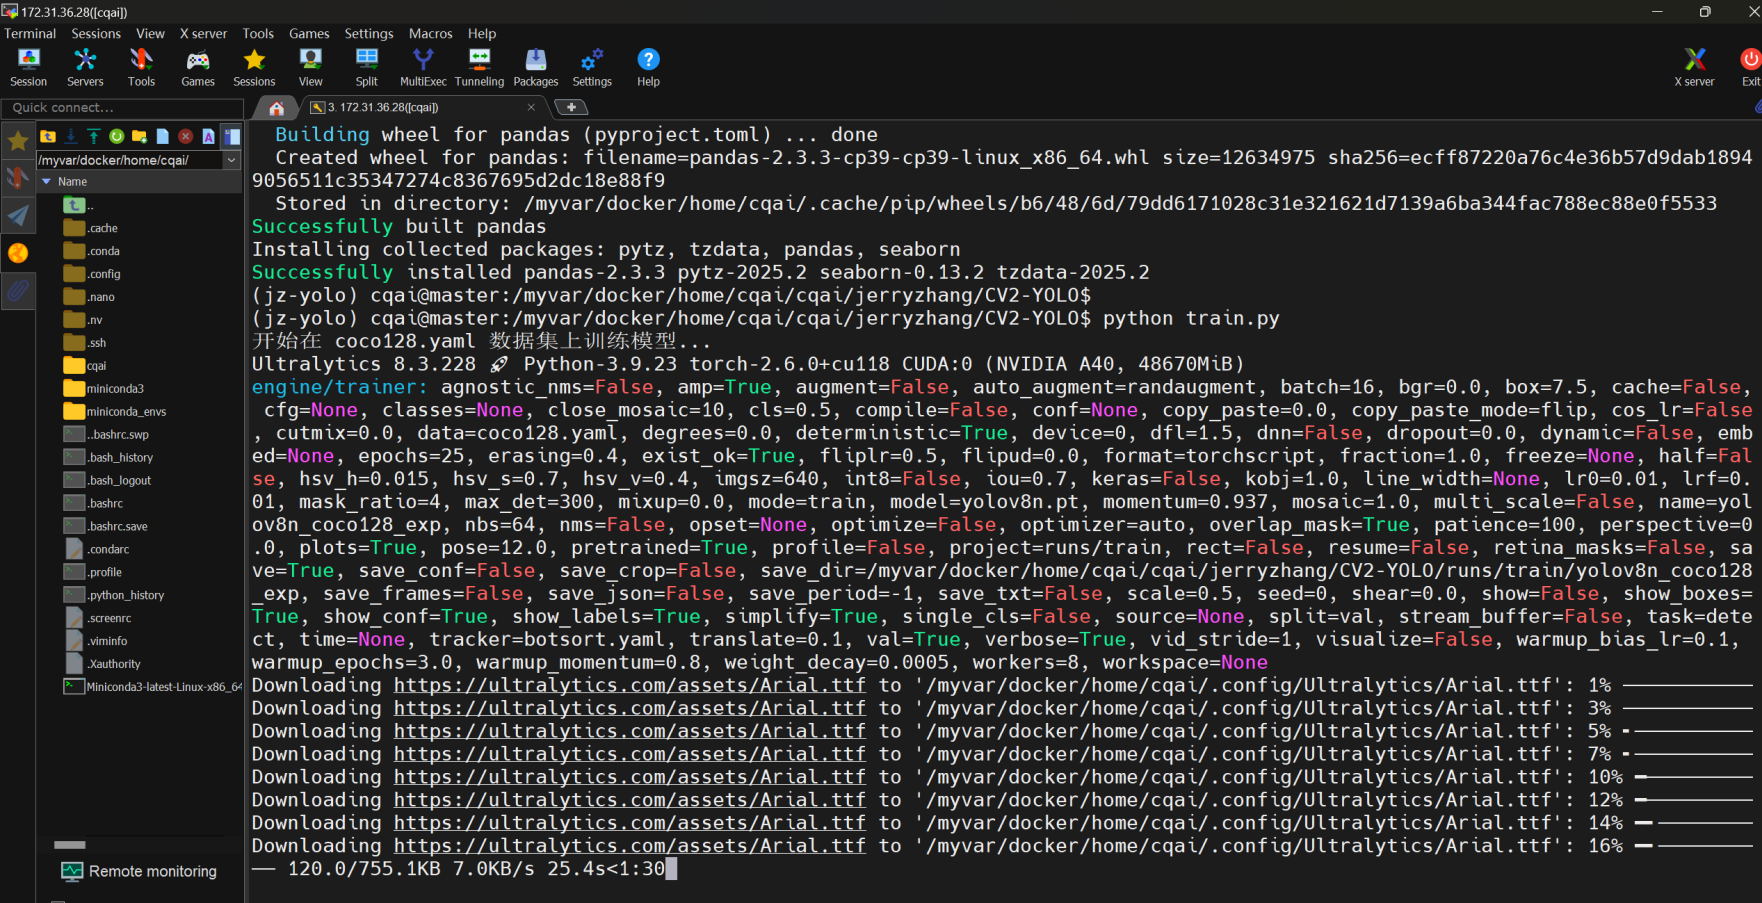Click the new tab plus button

point(571,107)
